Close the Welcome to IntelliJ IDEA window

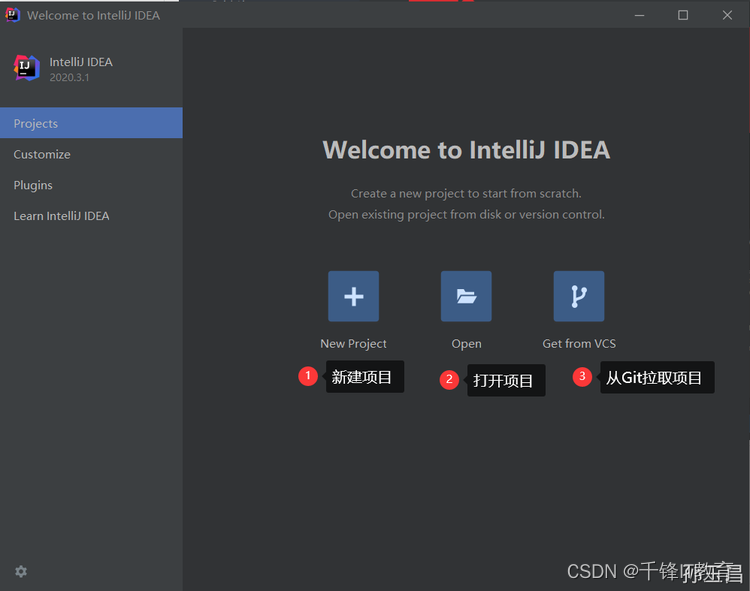[727, 15]
